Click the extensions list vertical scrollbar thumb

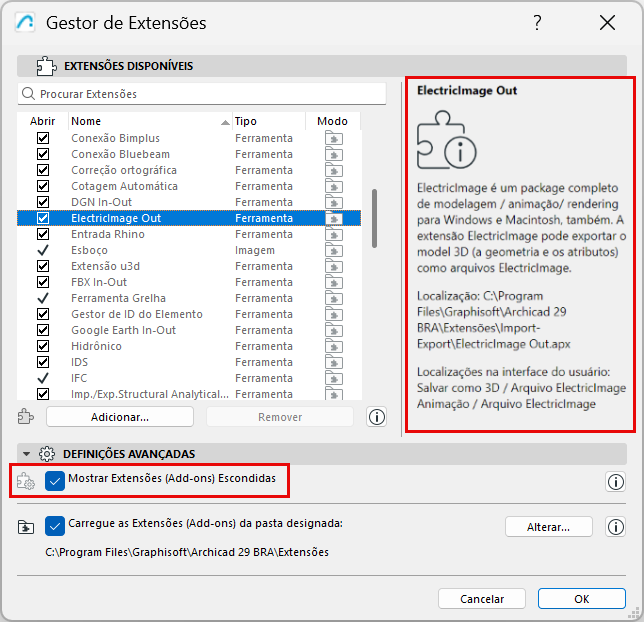click(x=374, y=218)
